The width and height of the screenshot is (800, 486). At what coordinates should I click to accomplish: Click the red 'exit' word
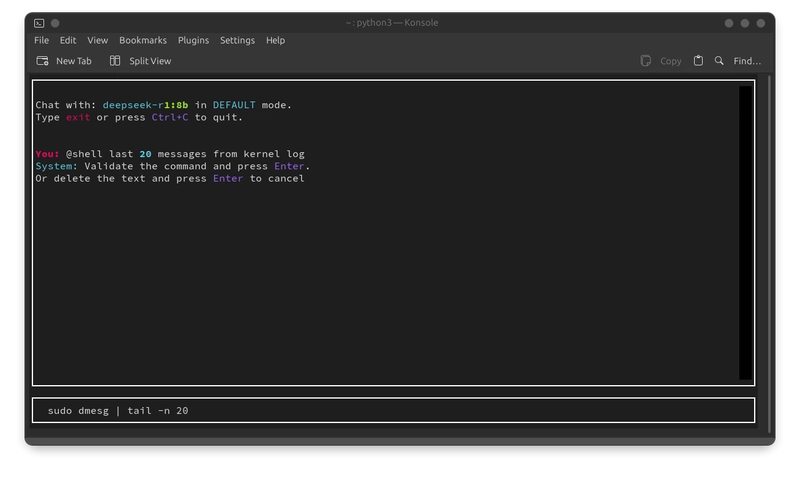78,117
